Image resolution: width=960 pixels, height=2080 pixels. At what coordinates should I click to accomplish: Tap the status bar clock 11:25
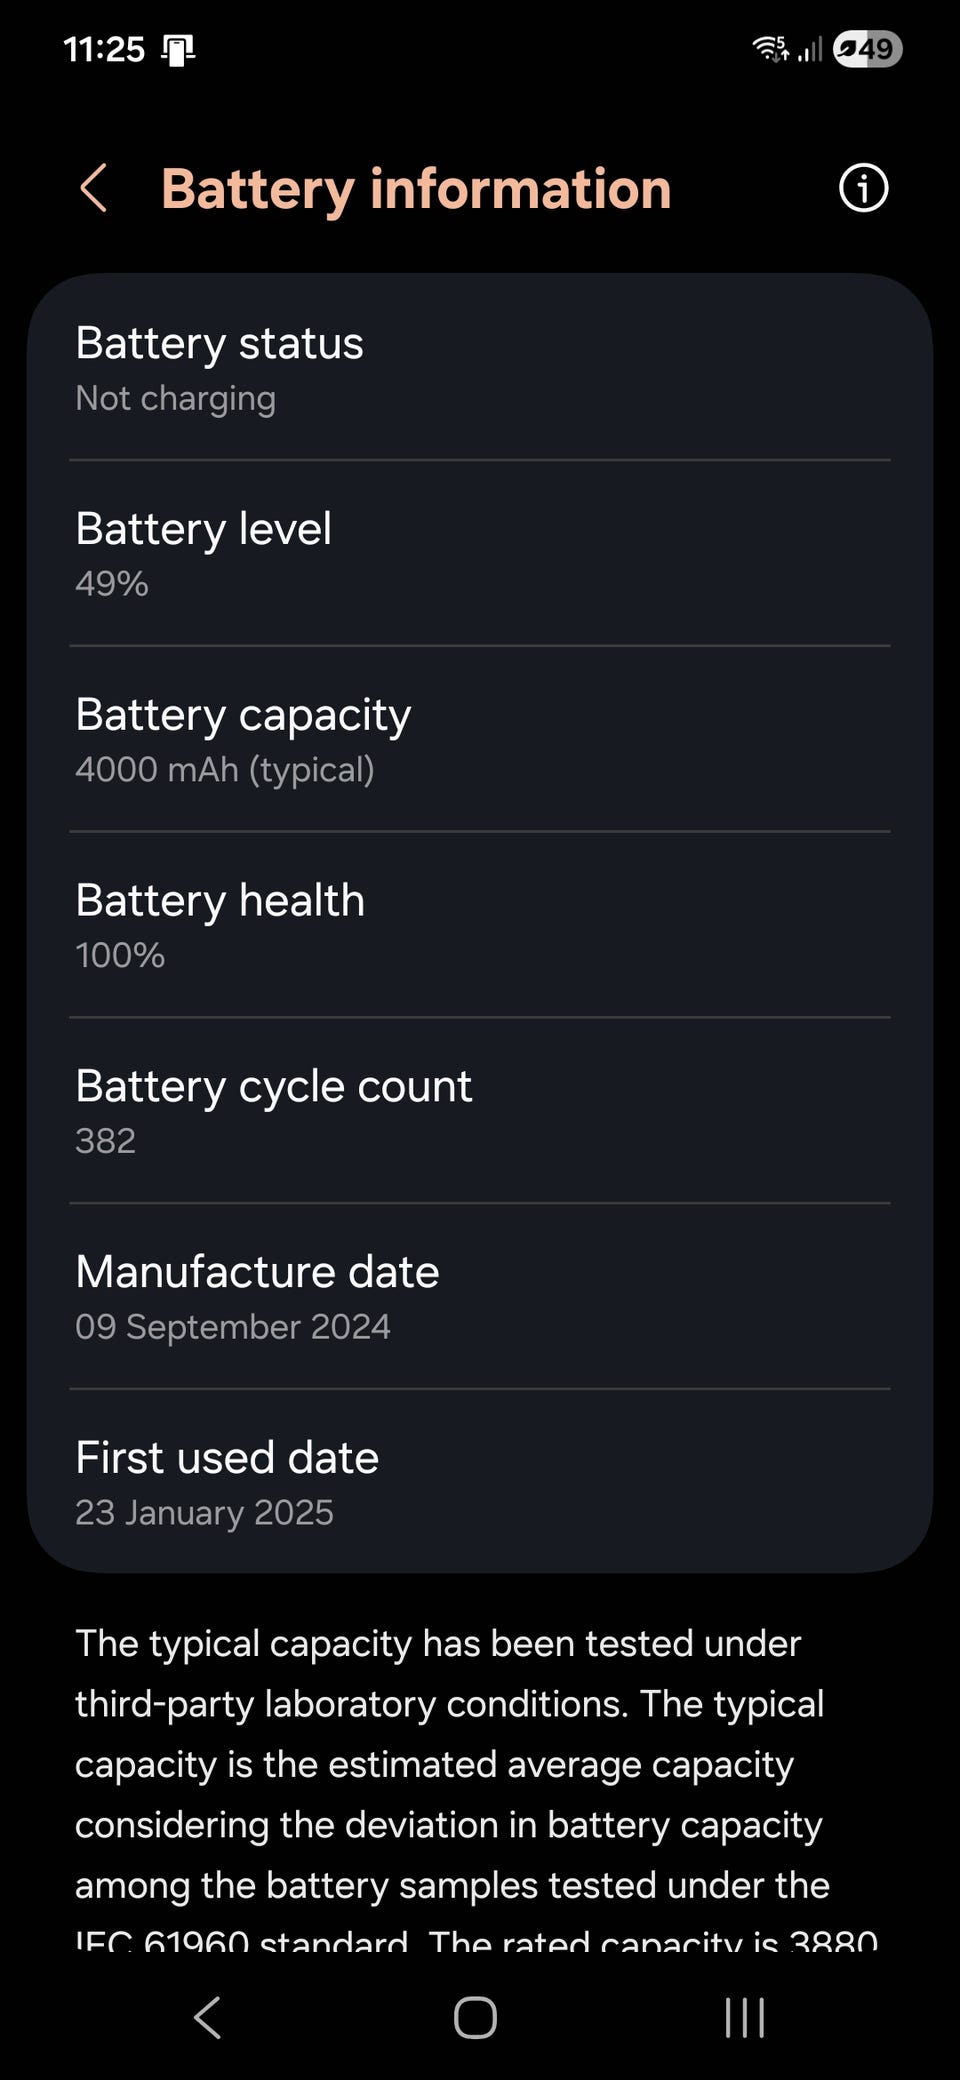[x=104, y=49]
